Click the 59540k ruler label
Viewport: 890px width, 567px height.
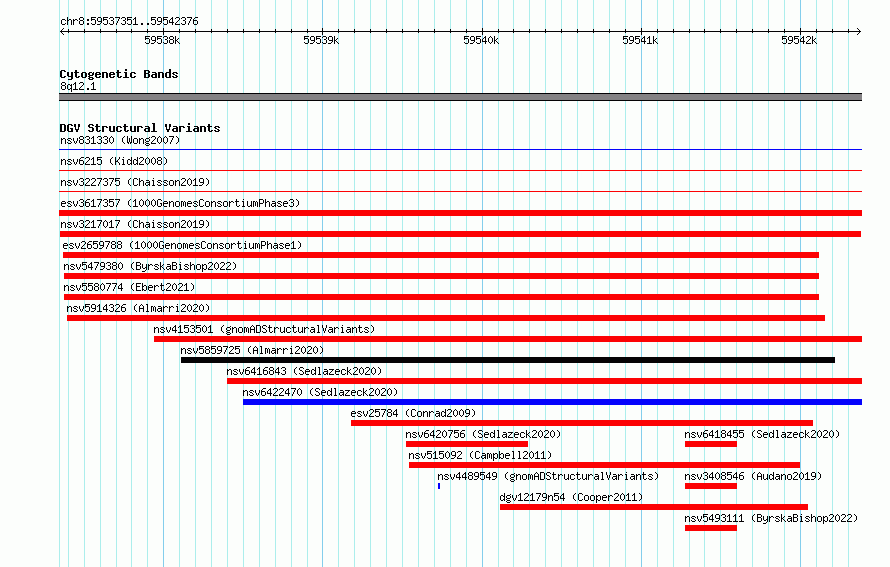(x=481, y=40)
